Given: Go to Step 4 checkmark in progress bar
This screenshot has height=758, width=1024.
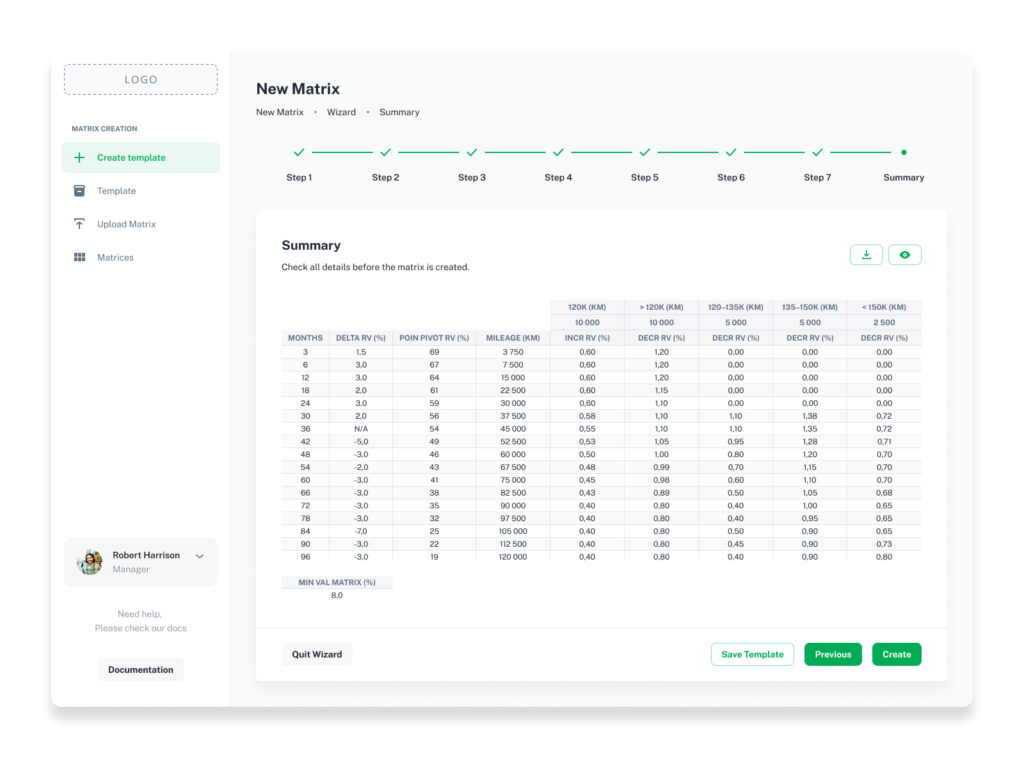Looking at the screenshot, I should [x=558, y=152].
